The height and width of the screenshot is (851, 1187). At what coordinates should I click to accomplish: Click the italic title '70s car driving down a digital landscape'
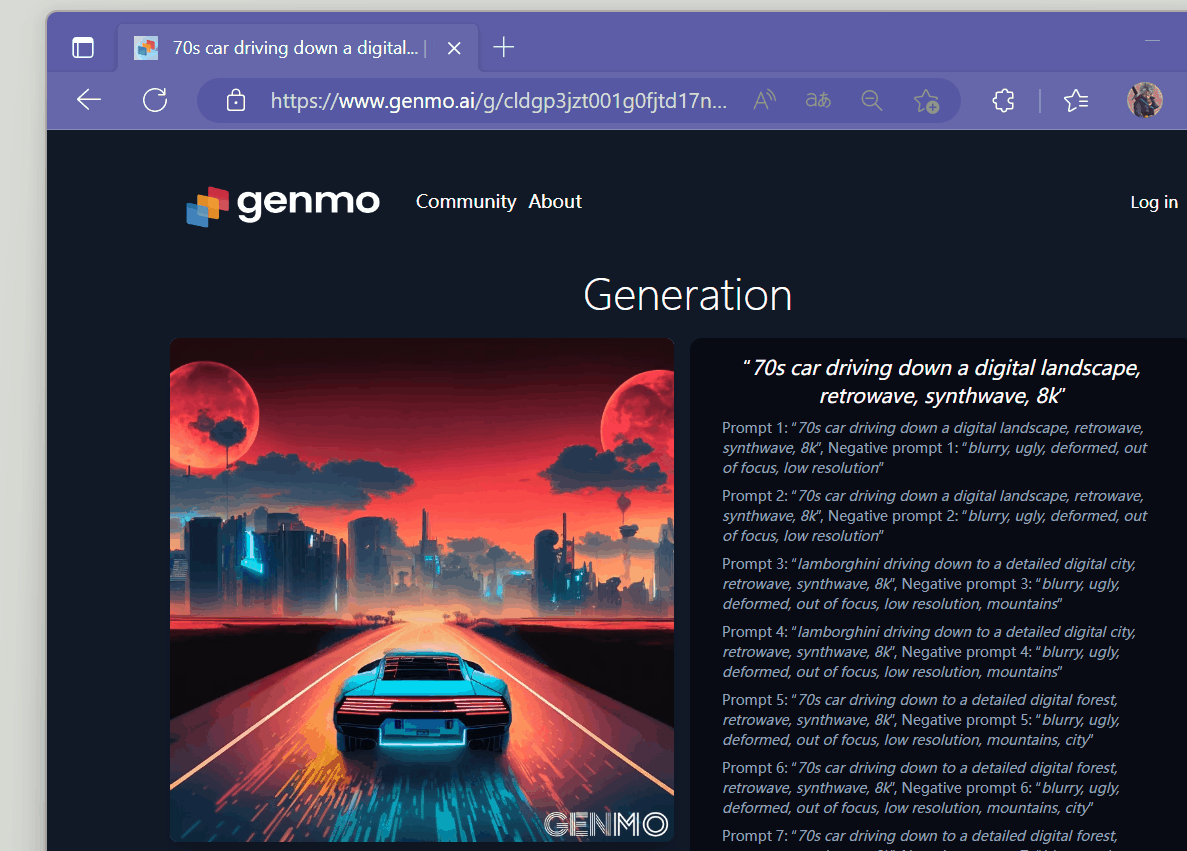point(942,382)
